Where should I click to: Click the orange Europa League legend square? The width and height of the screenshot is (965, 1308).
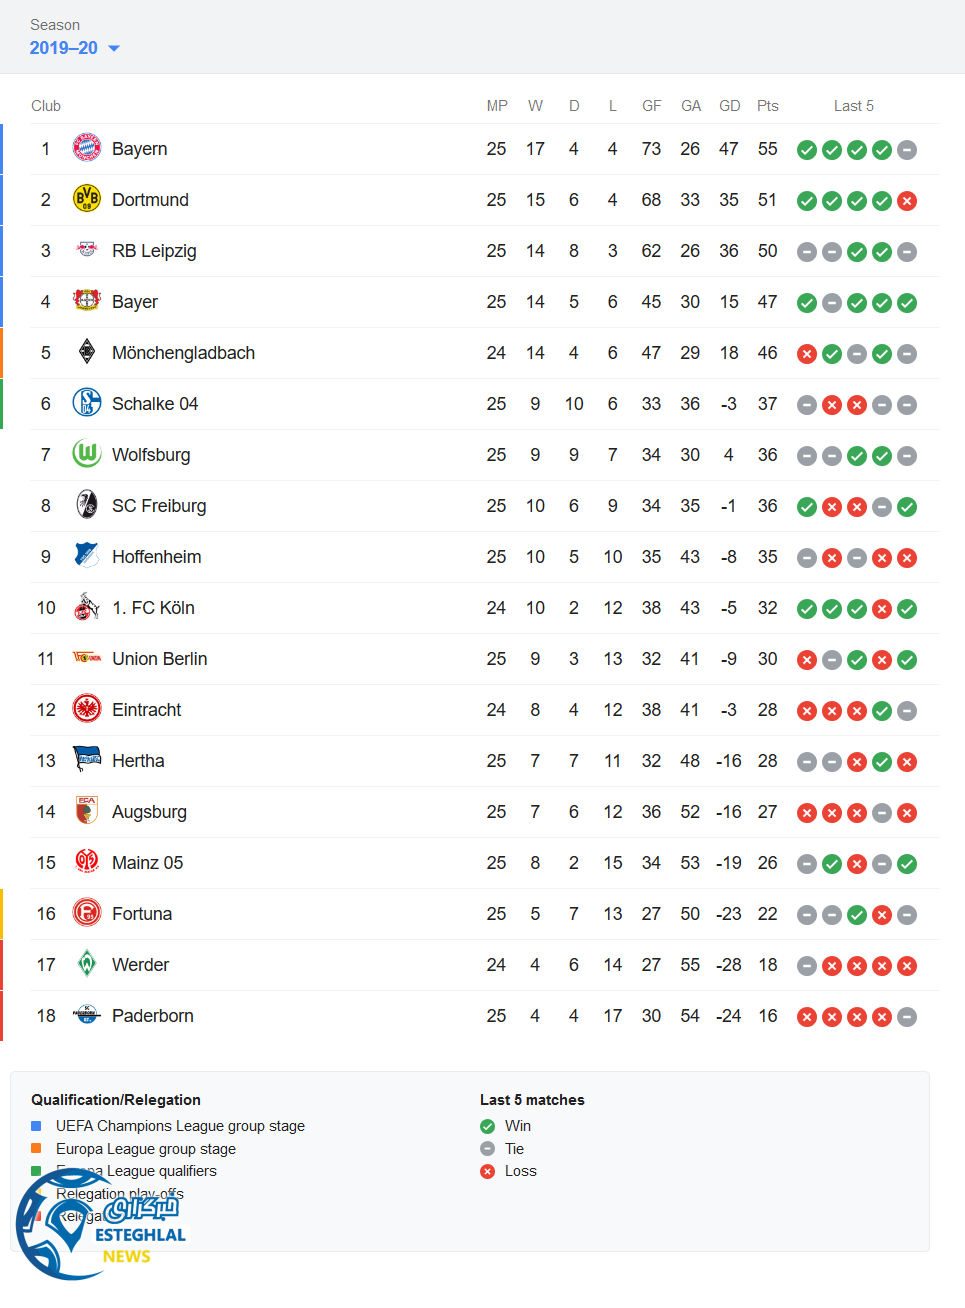36,1149
